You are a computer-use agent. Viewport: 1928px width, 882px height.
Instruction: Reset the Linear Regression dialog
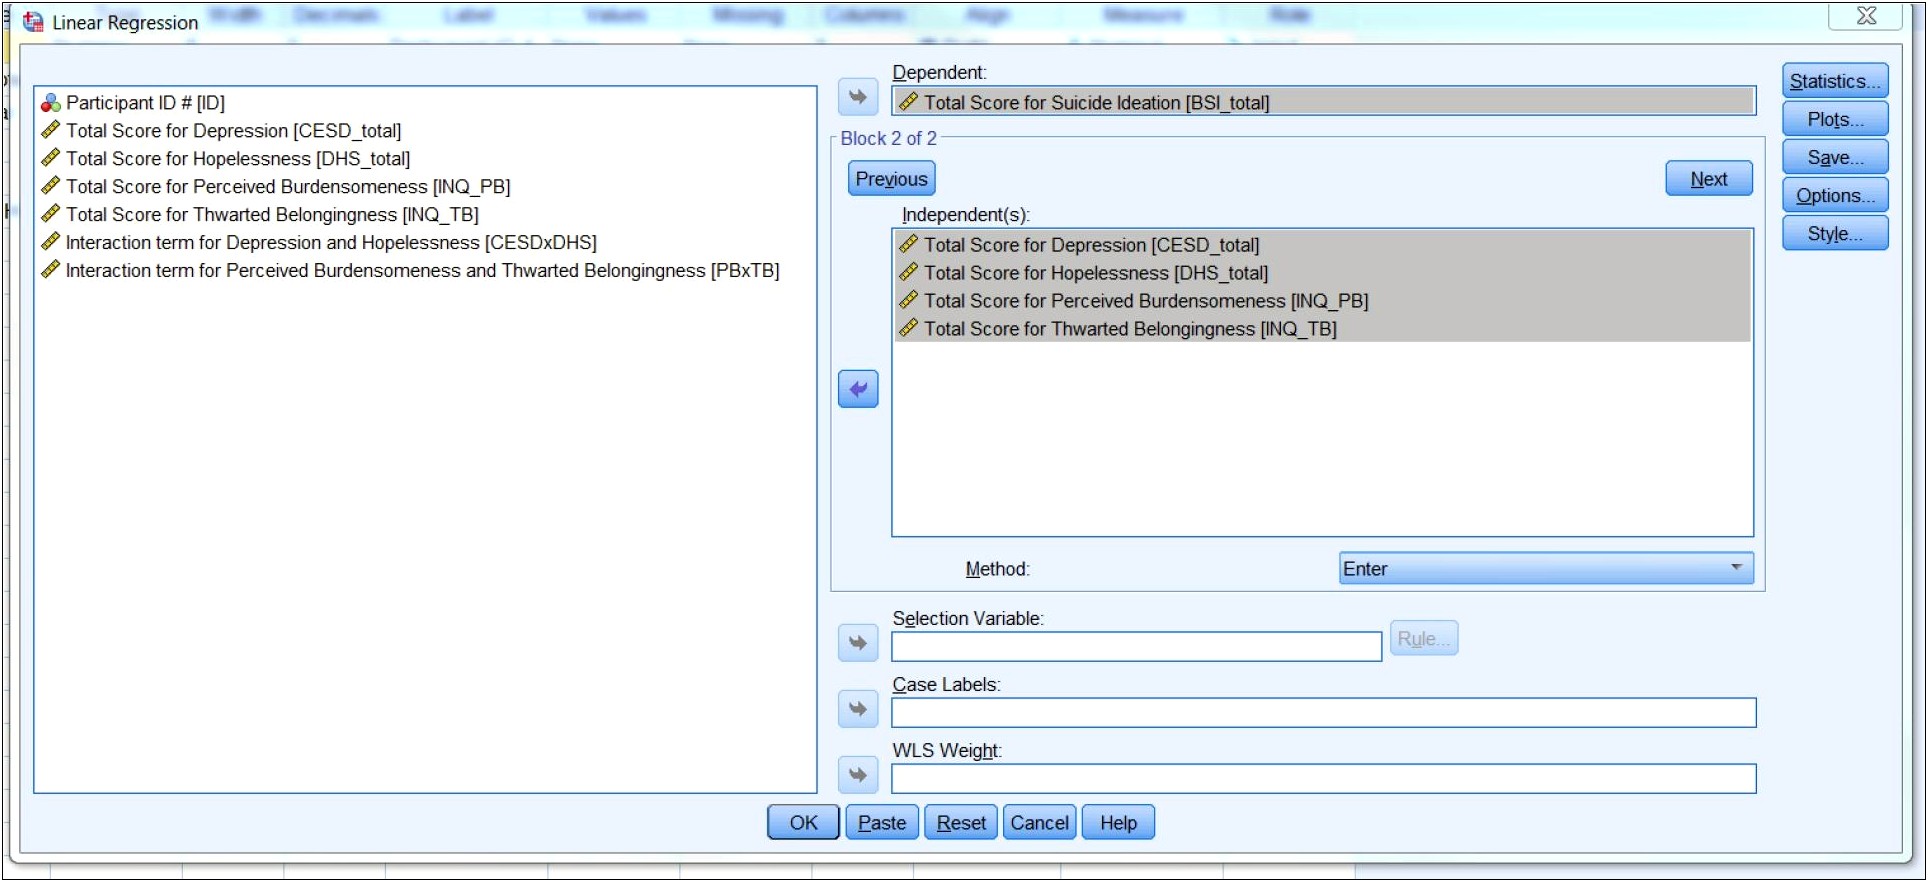pos(961,822)
